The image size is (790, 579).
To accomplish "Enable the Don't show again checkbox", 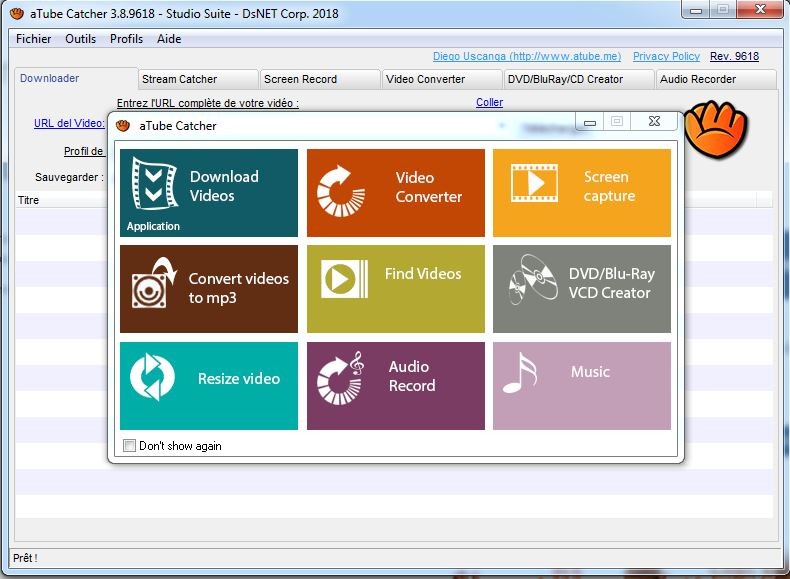I will tap(129, 445).
